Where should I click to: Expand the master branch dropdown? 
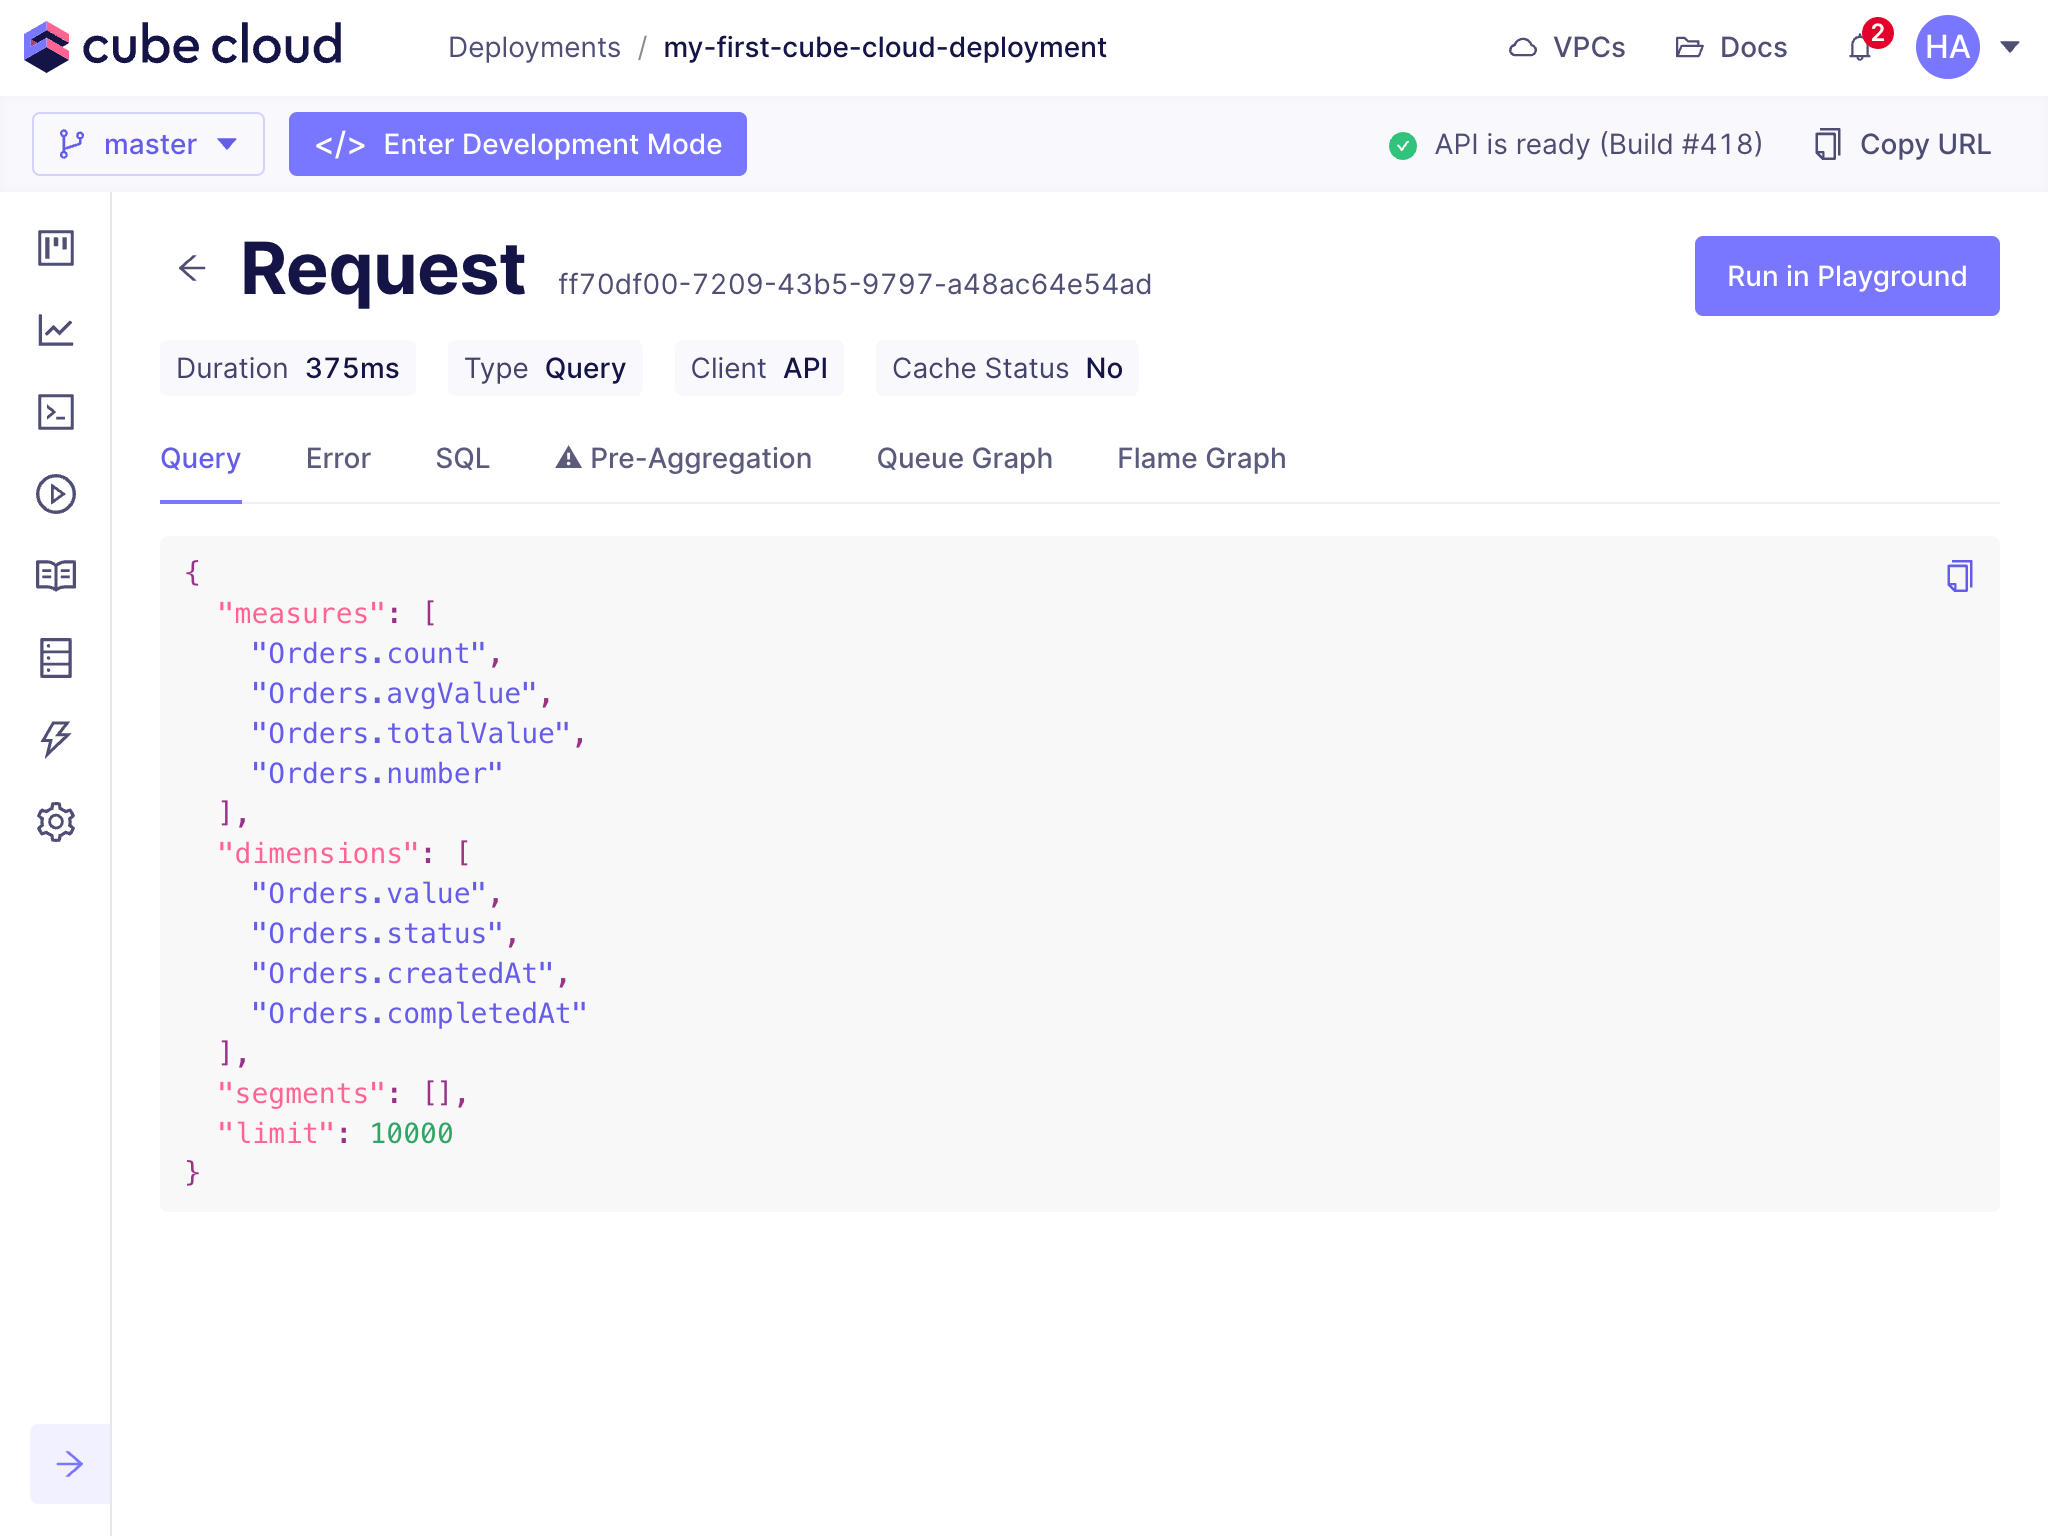pyautogui.click(x=148, y=144)
